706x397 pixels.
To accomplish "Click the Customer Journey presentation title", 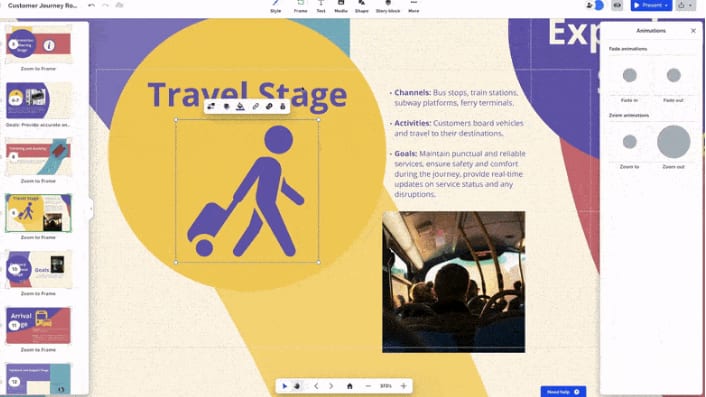I will (43, 5).
